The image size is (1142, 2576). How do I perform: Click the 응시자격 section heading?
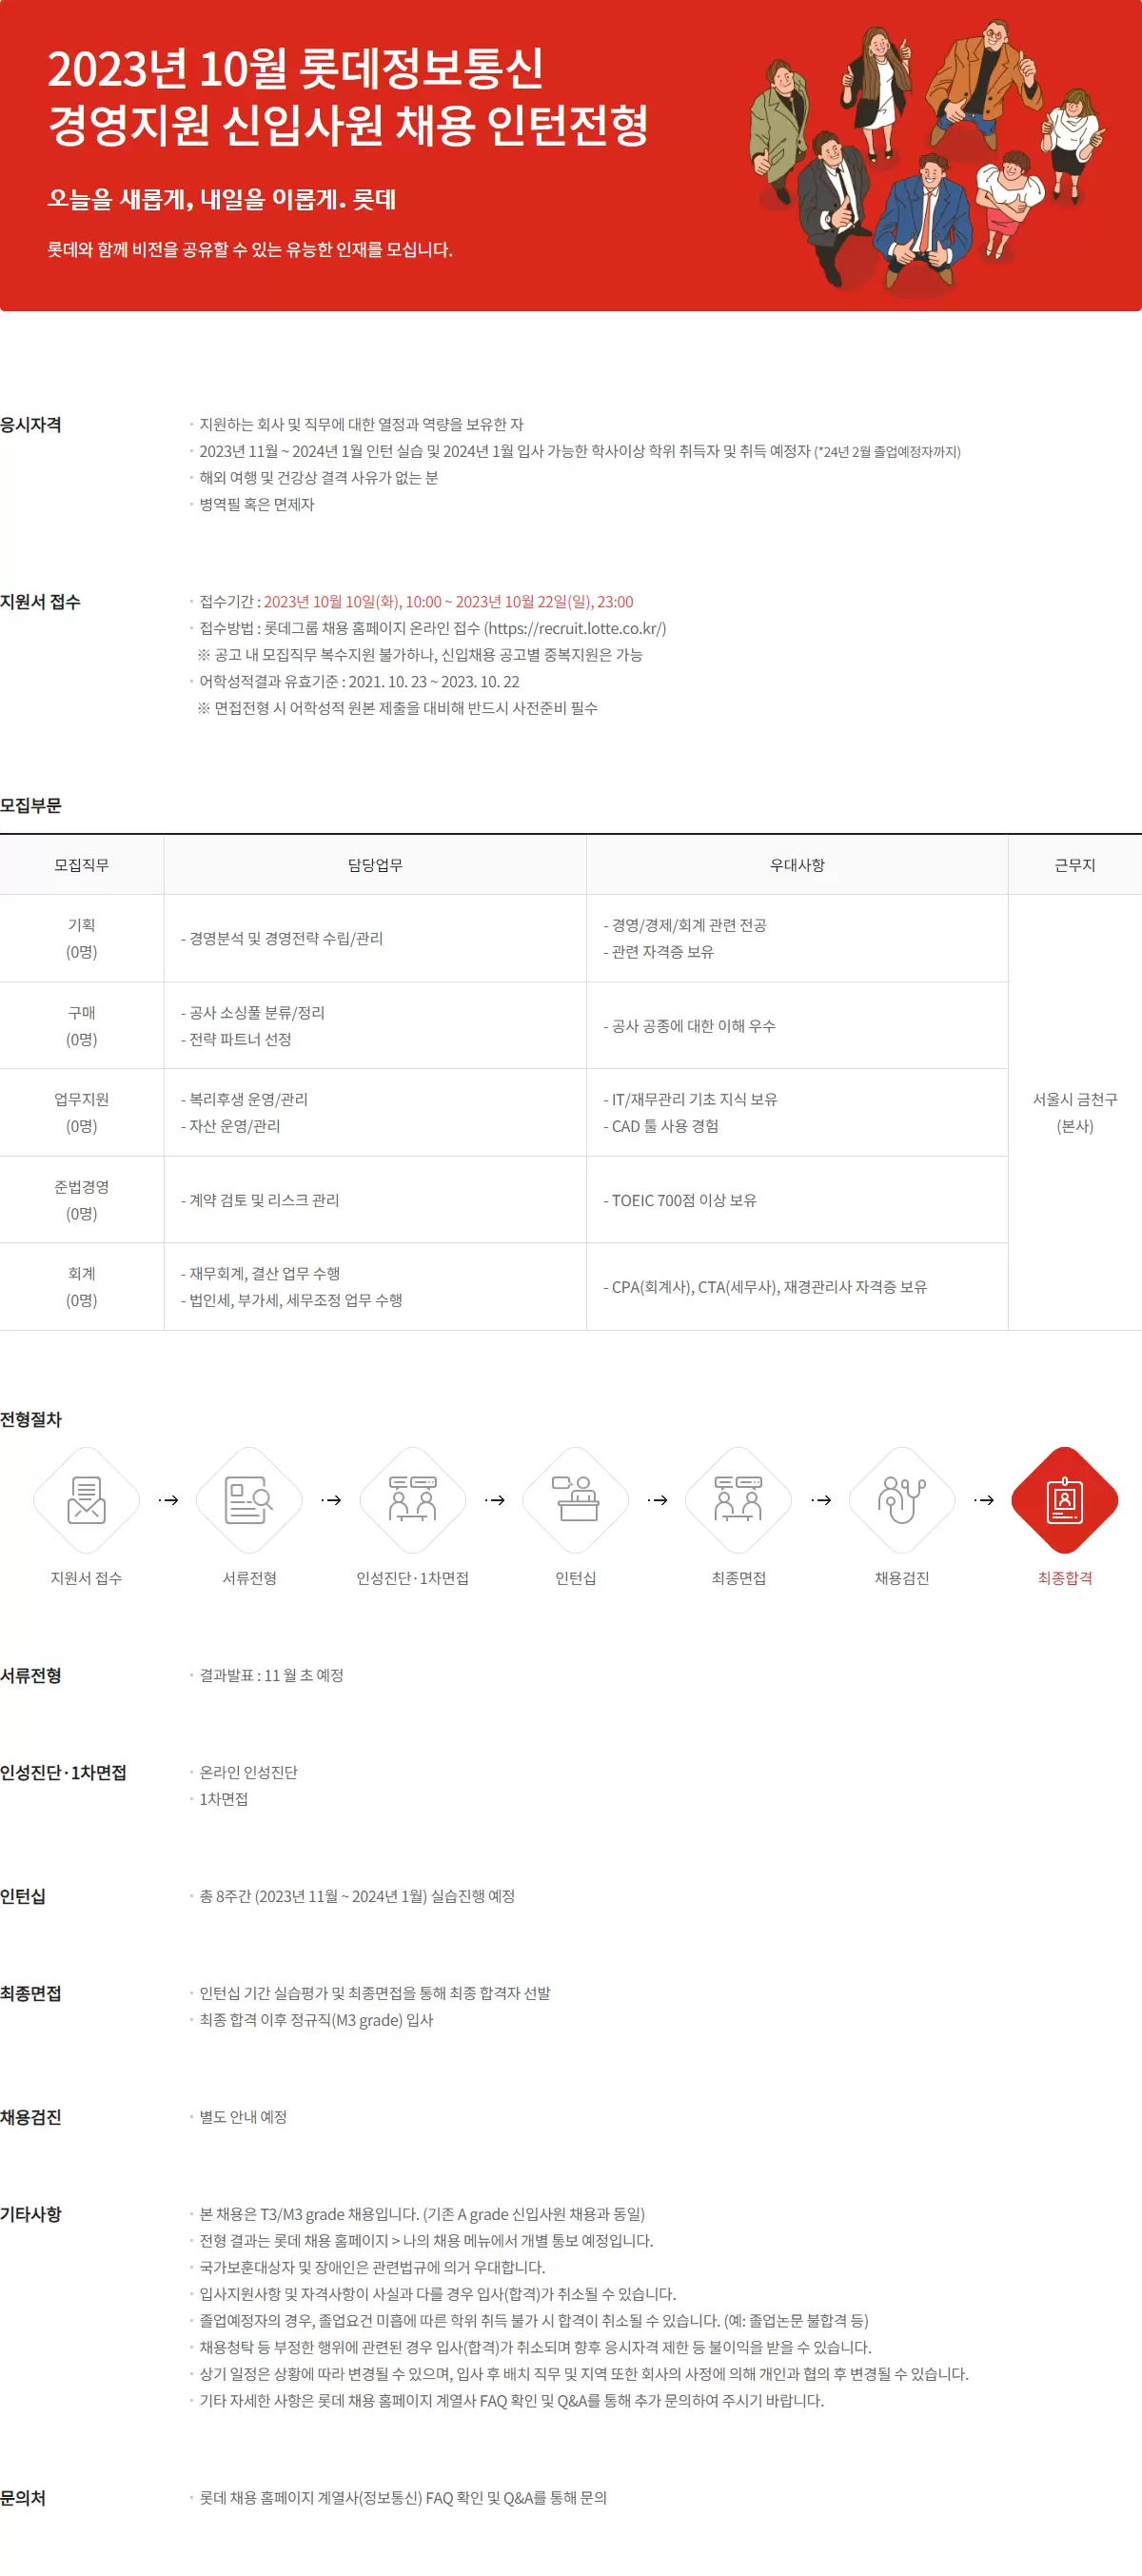coord(31,425)
